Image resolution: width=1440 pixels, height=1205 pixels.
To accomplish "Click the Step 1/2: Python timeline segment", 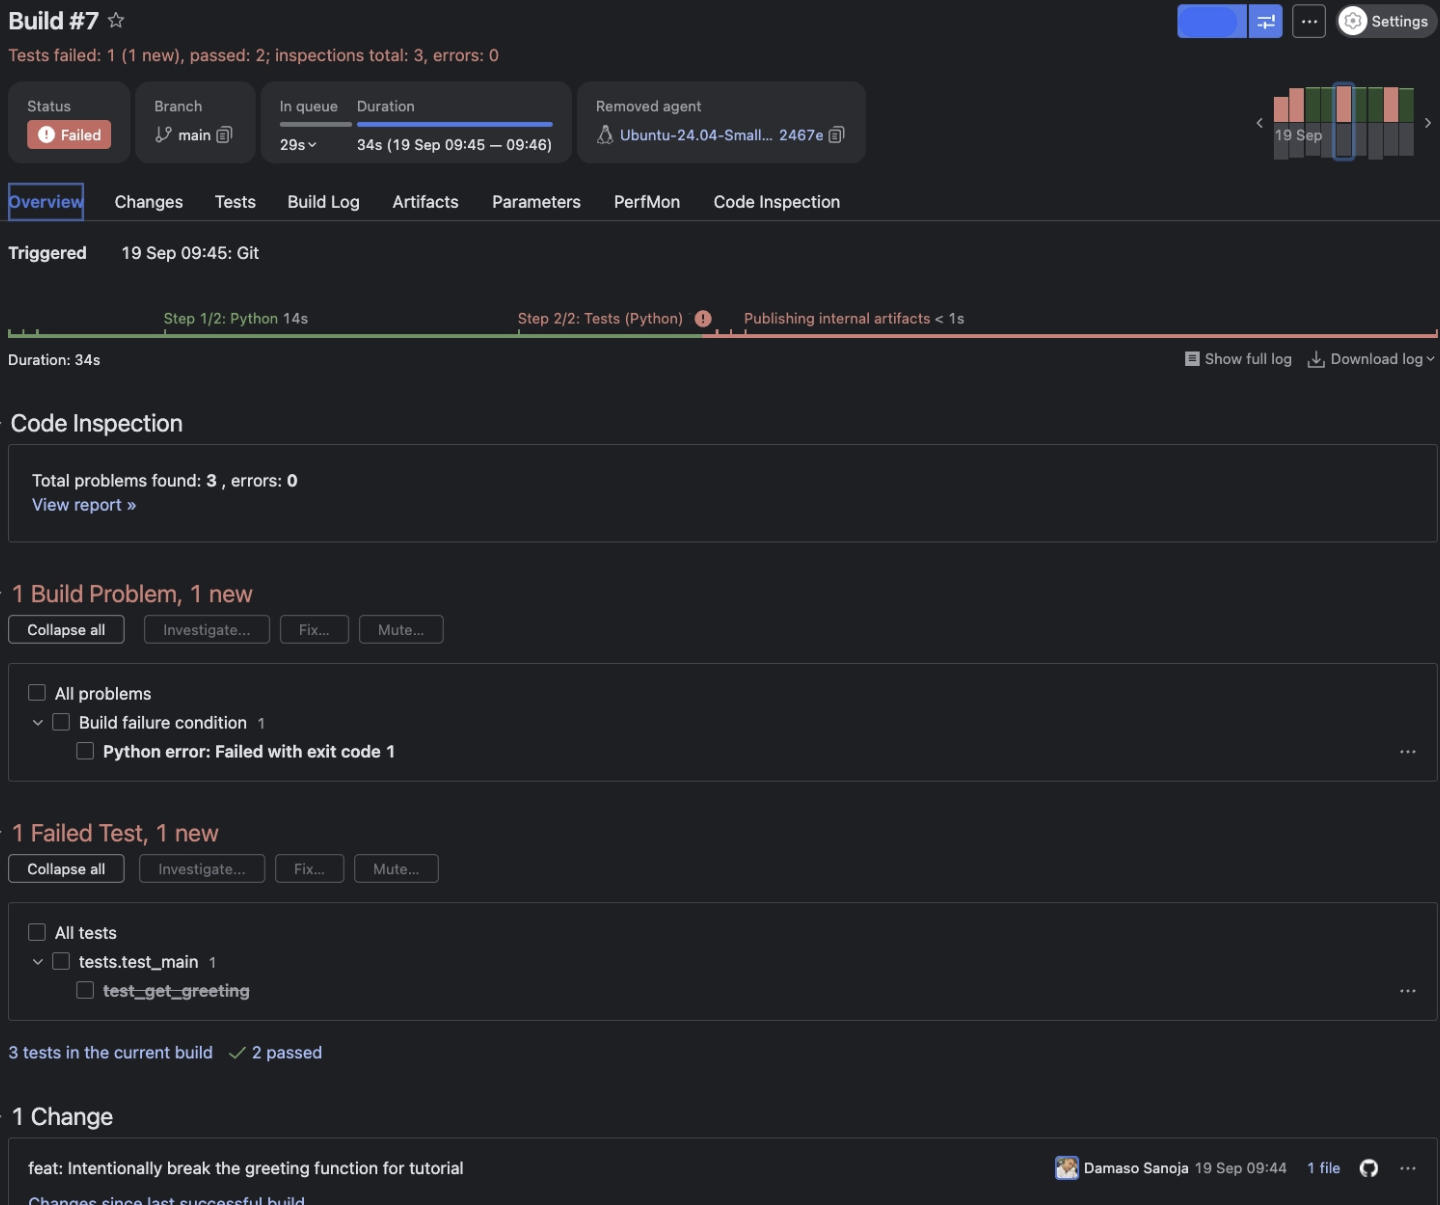I will coord(236,319).
